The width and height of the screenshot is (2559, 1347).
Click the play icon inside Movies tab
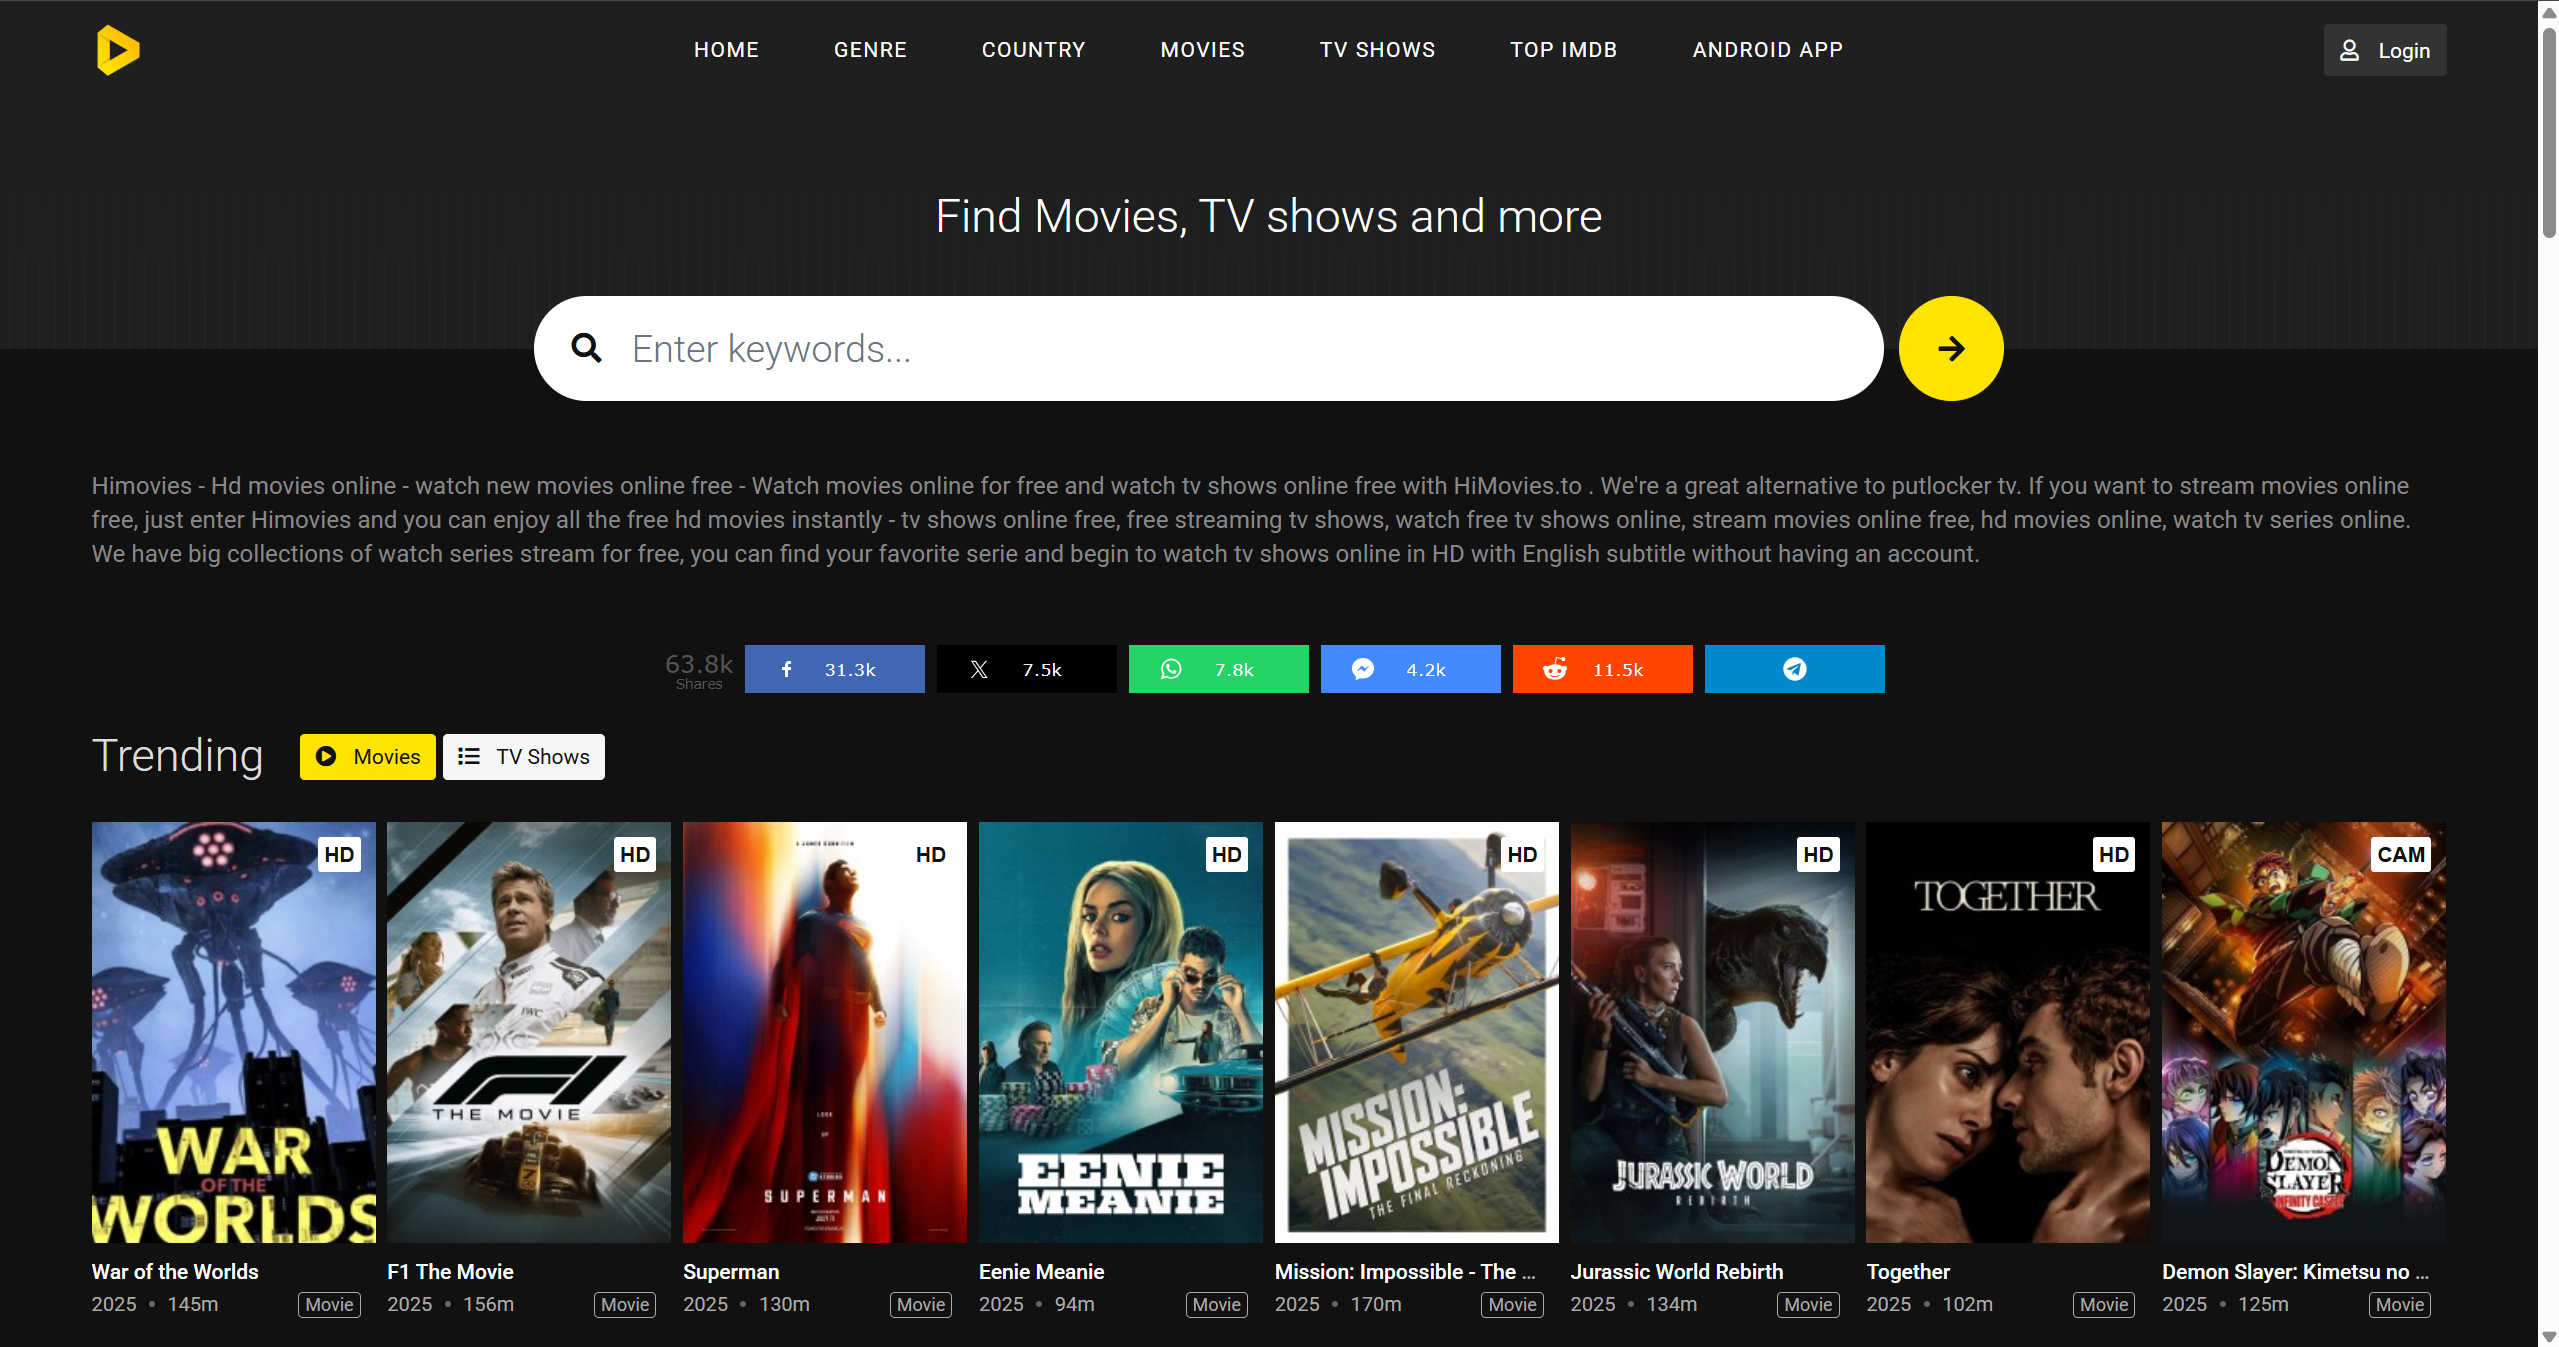tap(326, 757)
